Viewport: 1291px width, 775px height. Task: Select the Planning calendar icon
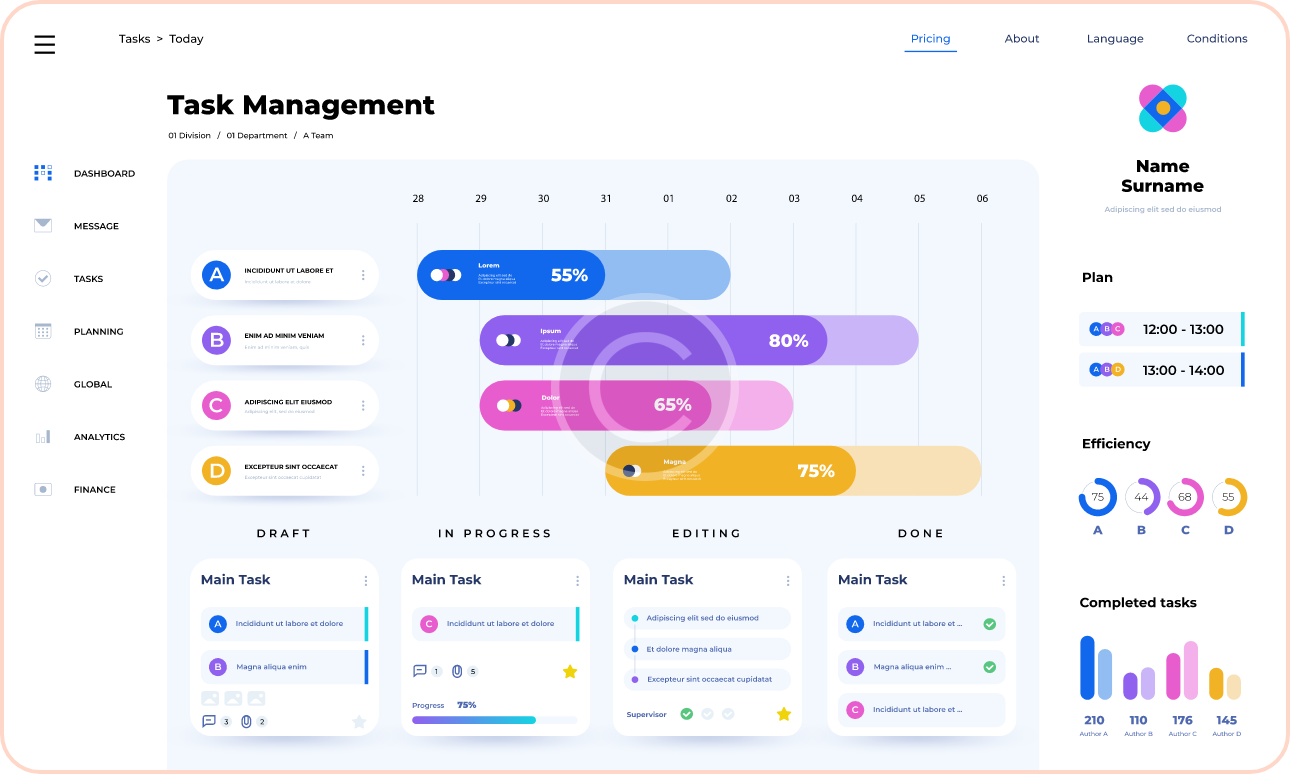43,331
